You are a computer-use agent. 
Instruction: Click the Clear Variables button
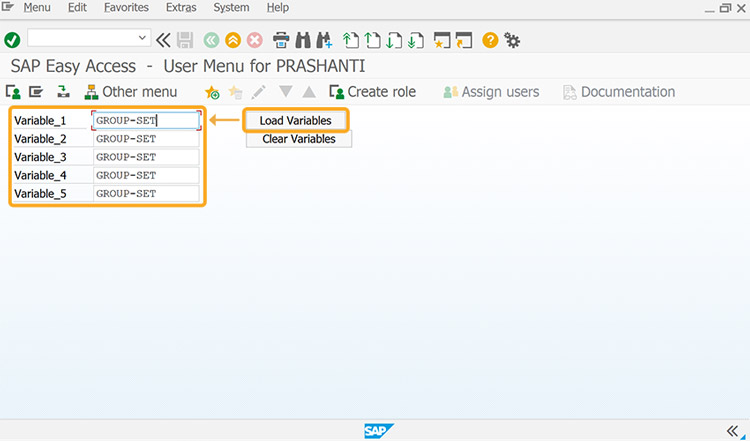point(299,139)
